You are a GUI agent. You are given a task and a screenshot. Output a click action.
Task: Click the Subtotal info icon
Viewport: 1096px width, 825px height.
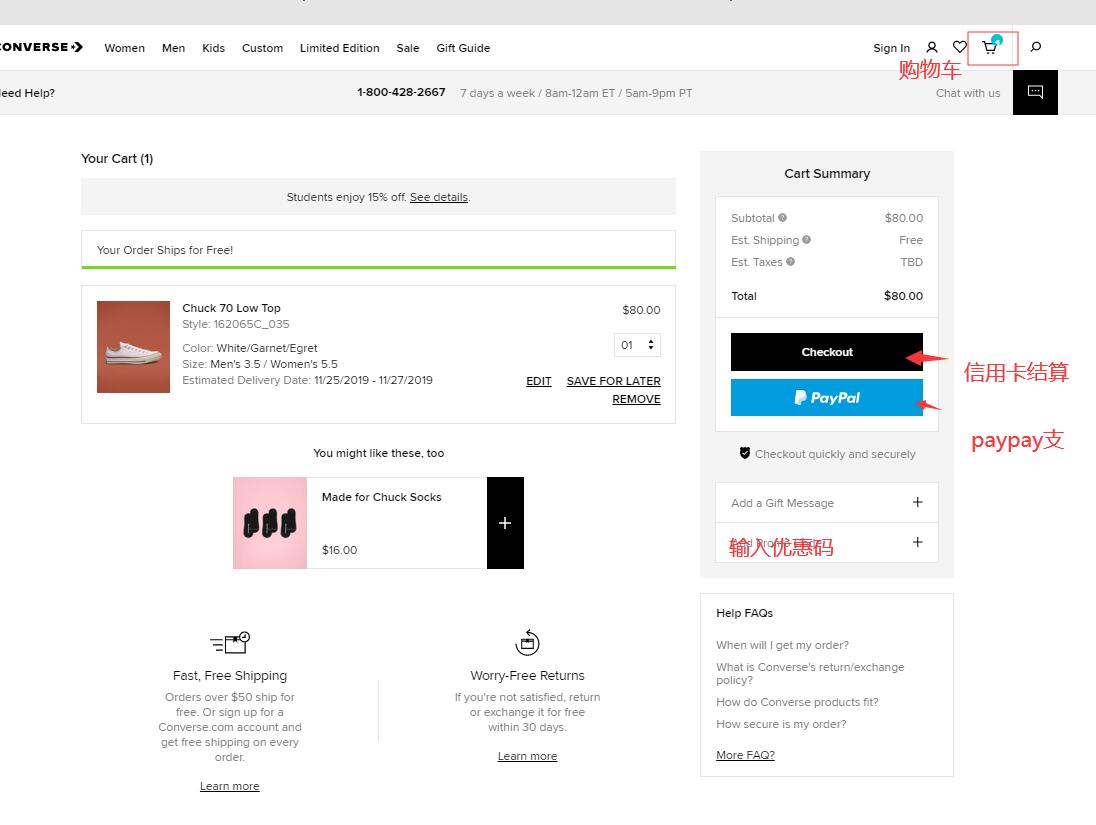coord(783,218)
